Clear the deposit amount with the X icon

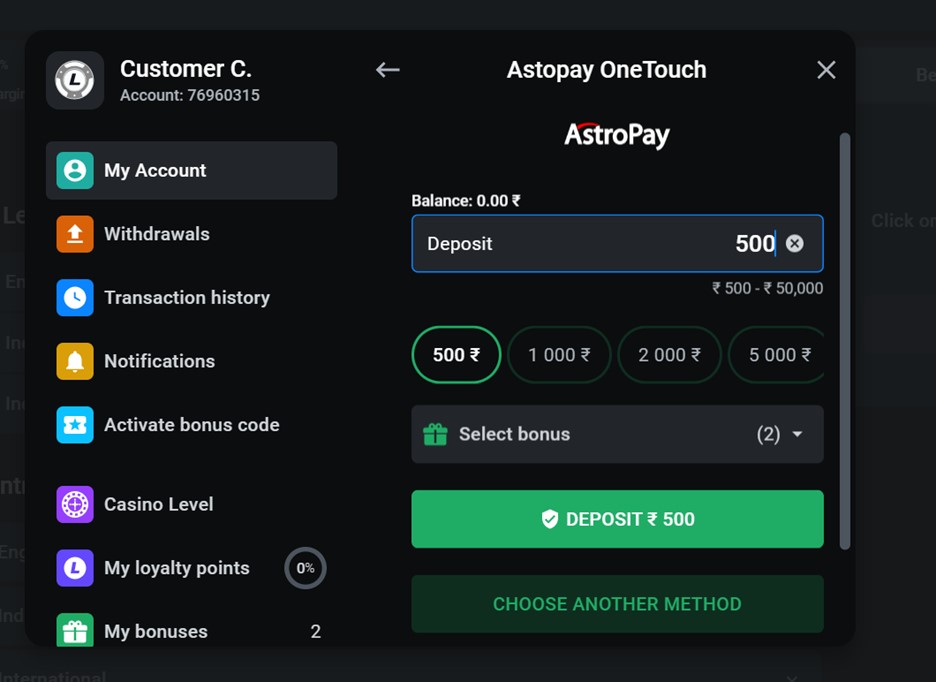pyautogui.click(x=794, y=243)
